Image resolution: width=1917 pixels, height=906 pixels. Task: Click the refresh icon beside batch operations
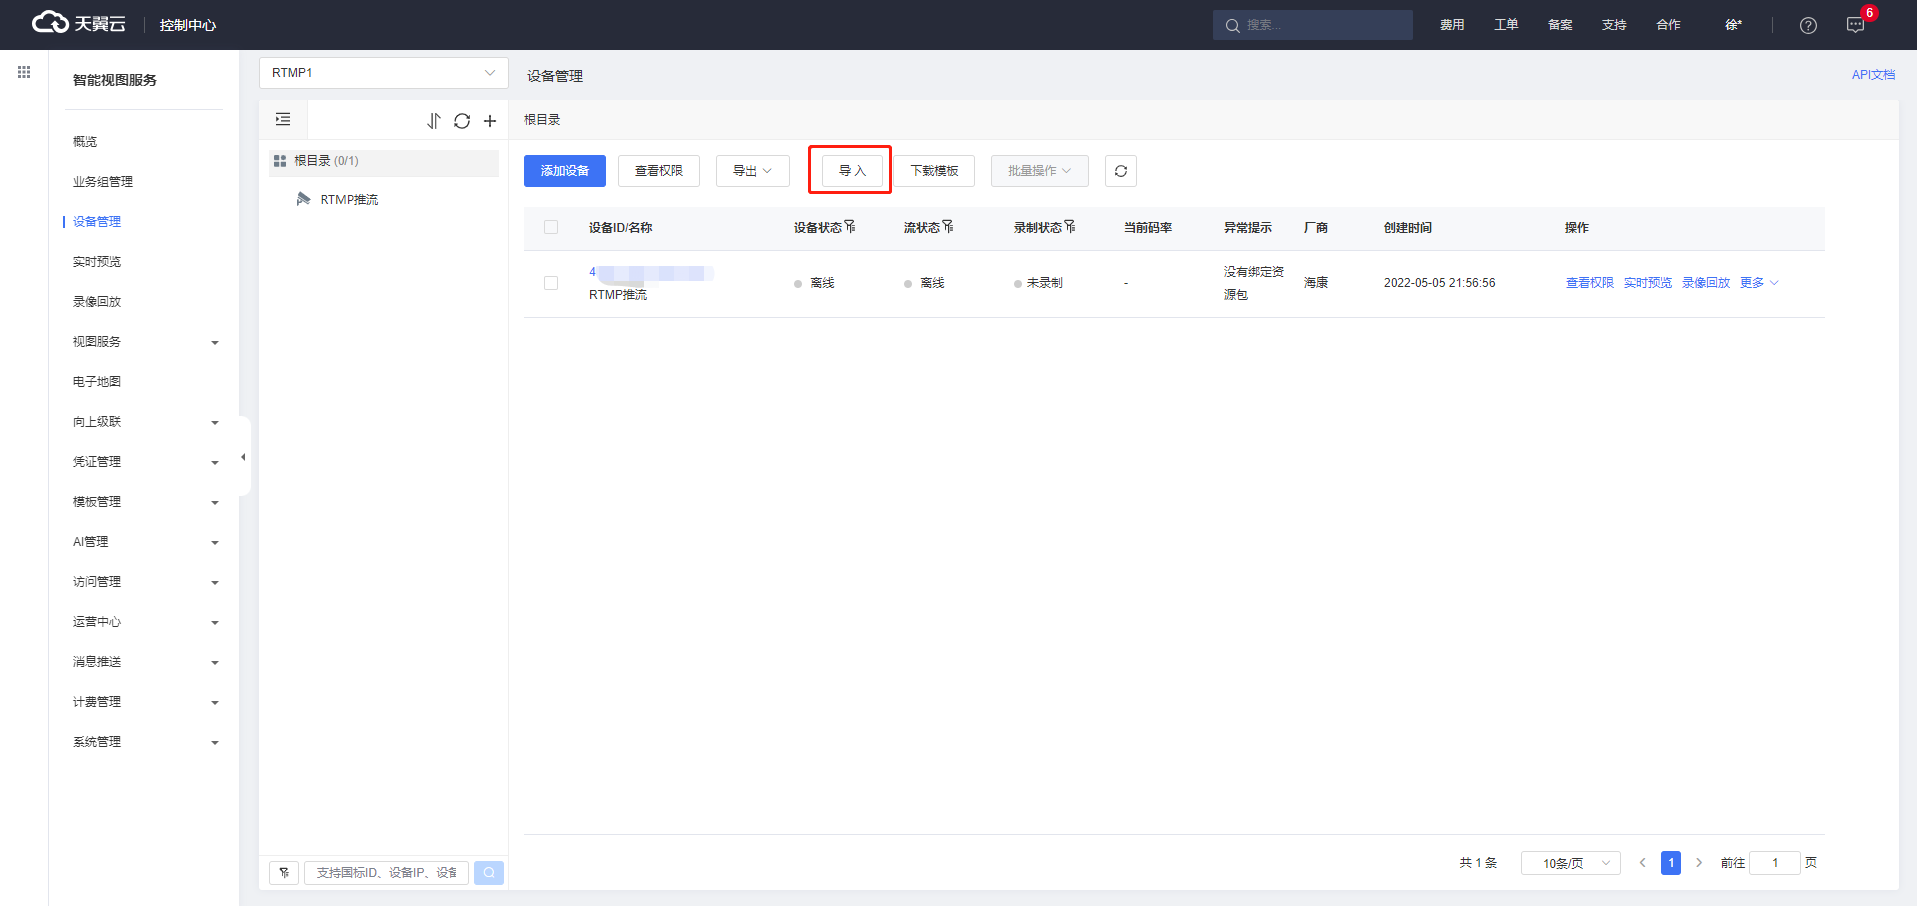(1120, 171)
